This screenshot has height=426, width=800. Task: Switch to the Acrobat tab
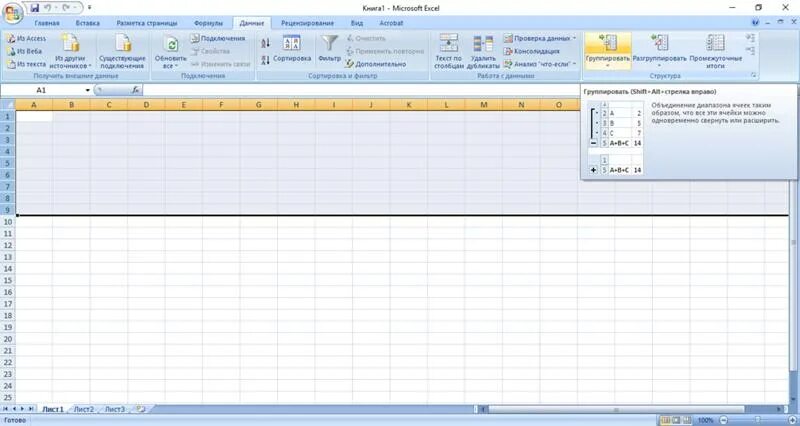[391, 23]
